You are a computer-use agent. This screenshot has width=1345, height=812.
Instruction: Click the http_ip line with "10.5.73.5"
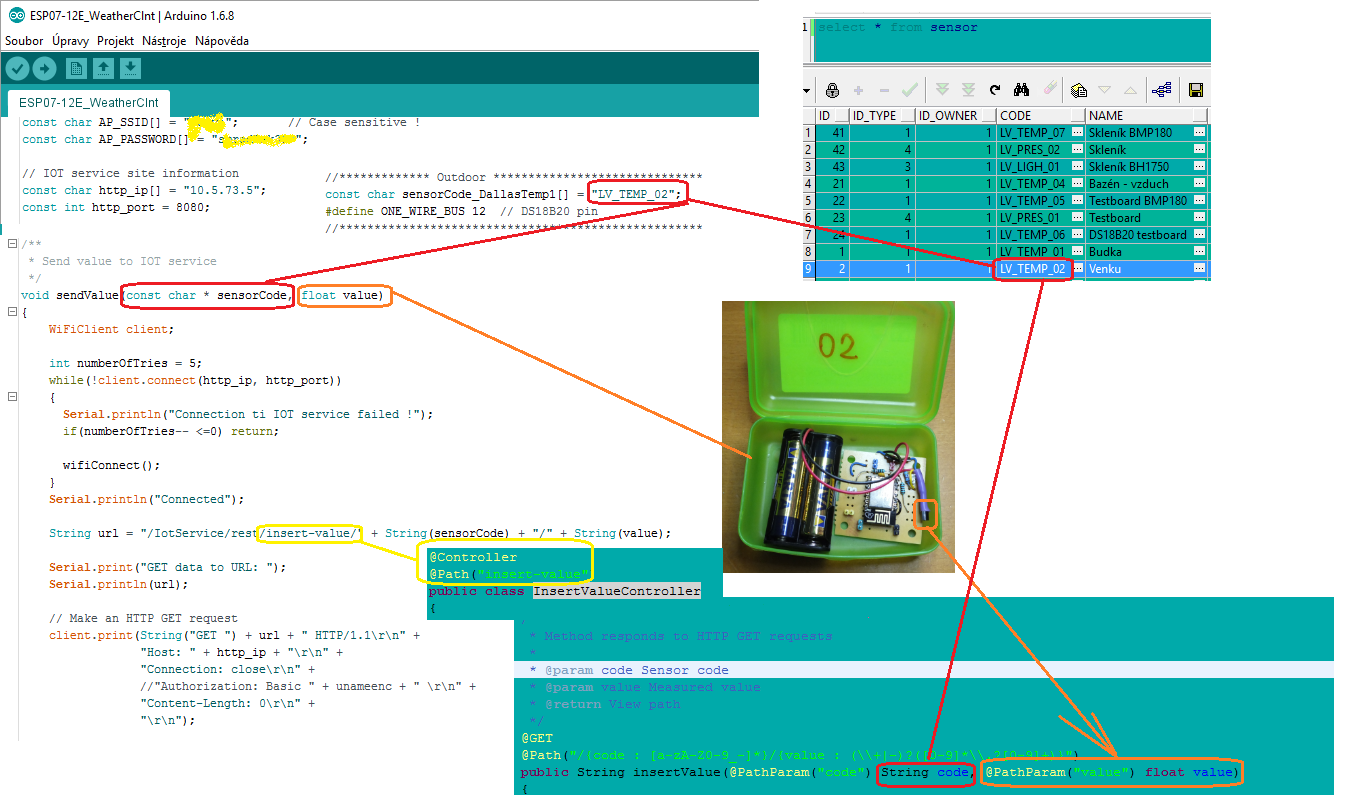point(144,190)
